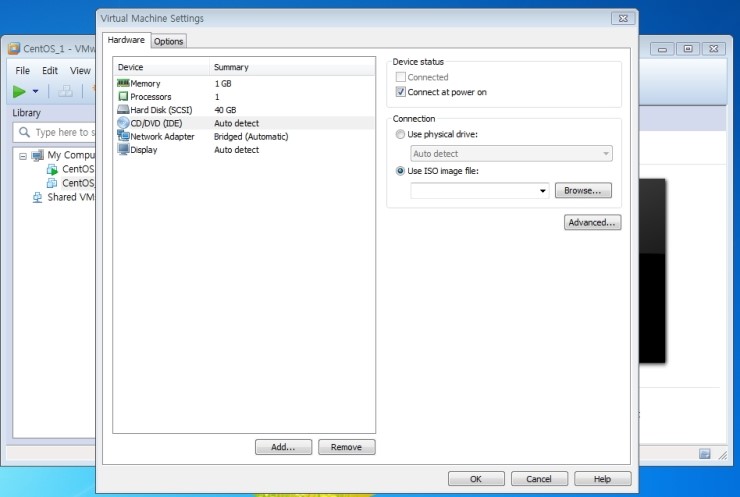
Task: Select the Processors row label
Action: point(151,97)
